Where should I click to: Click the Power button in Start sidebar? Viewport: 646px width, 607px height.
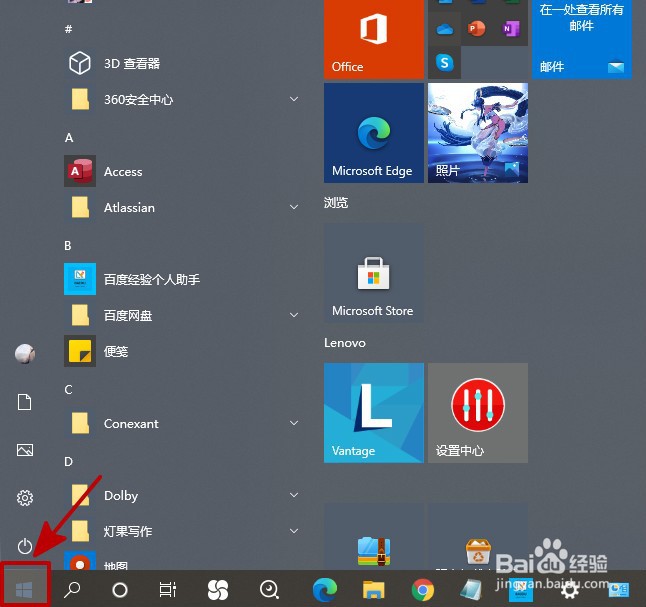pos(25,546)
